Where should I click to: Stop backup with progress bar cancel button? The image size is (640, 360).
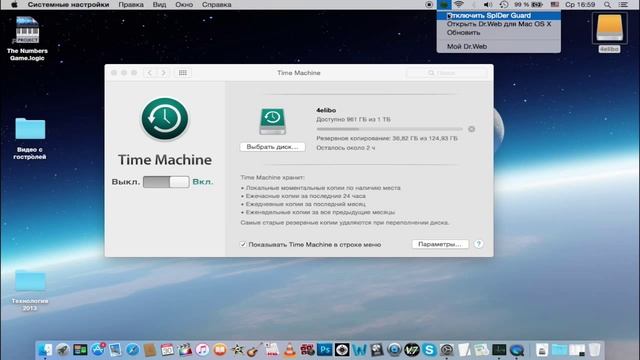(x=471, y=129)
